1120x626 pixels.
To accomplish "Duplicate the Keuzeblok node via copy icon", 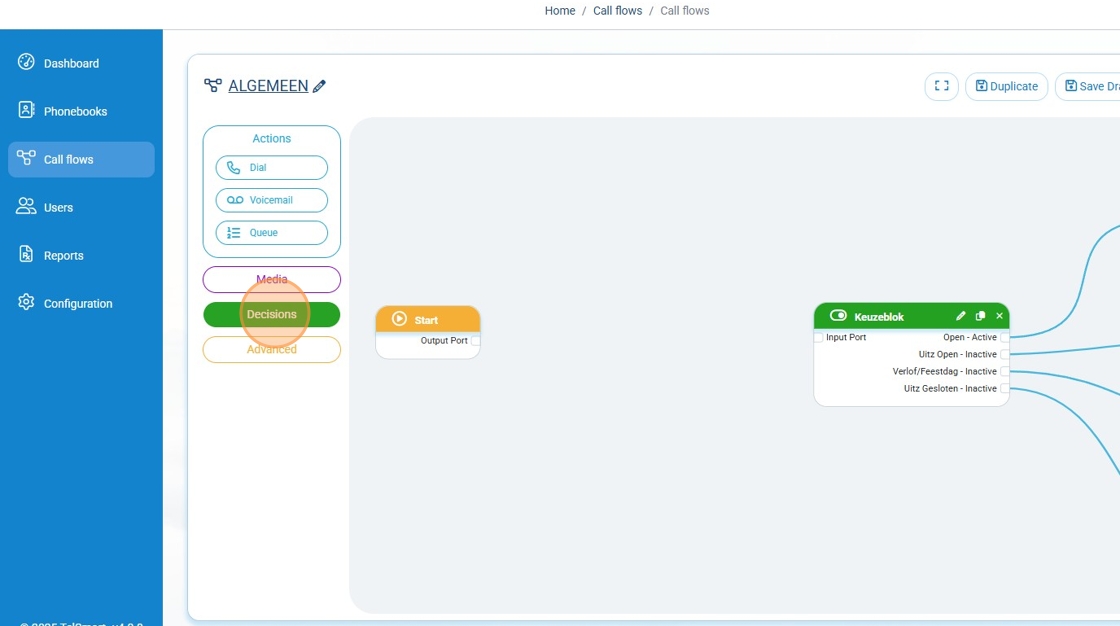I will (980, 316).
